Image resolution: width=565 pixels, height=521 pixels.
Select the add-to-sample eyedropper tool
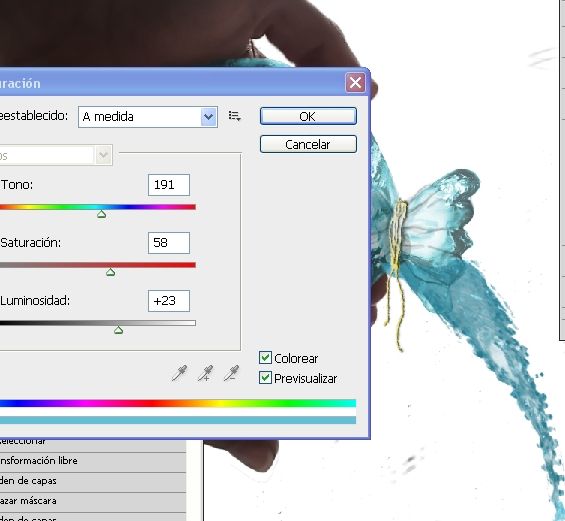click(x=205, y=373)
